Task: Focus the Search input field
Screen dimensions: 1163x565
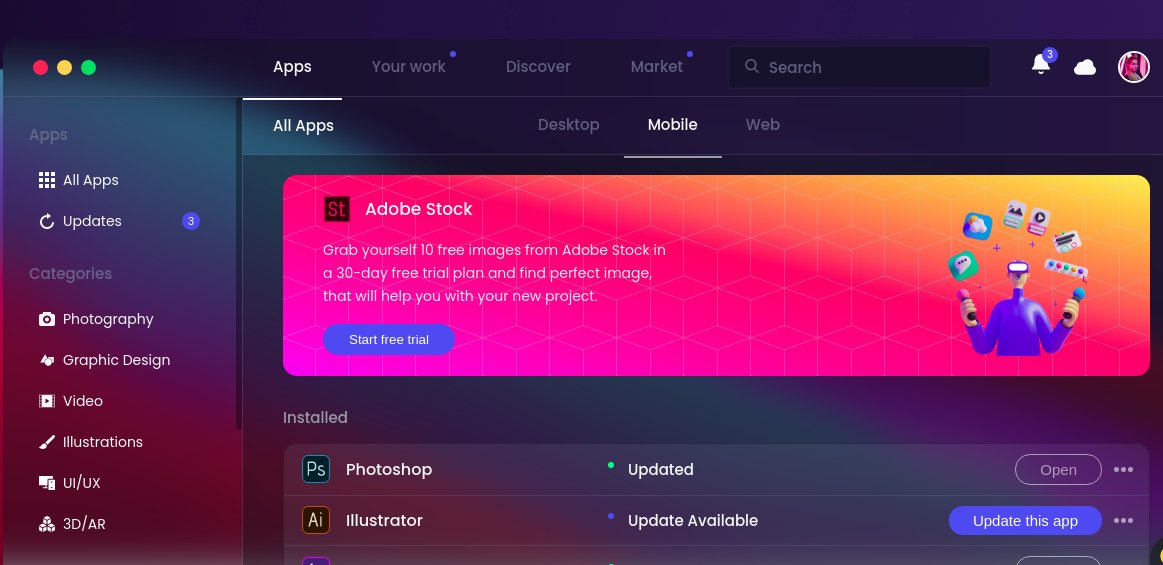Action: pos(859,67)
